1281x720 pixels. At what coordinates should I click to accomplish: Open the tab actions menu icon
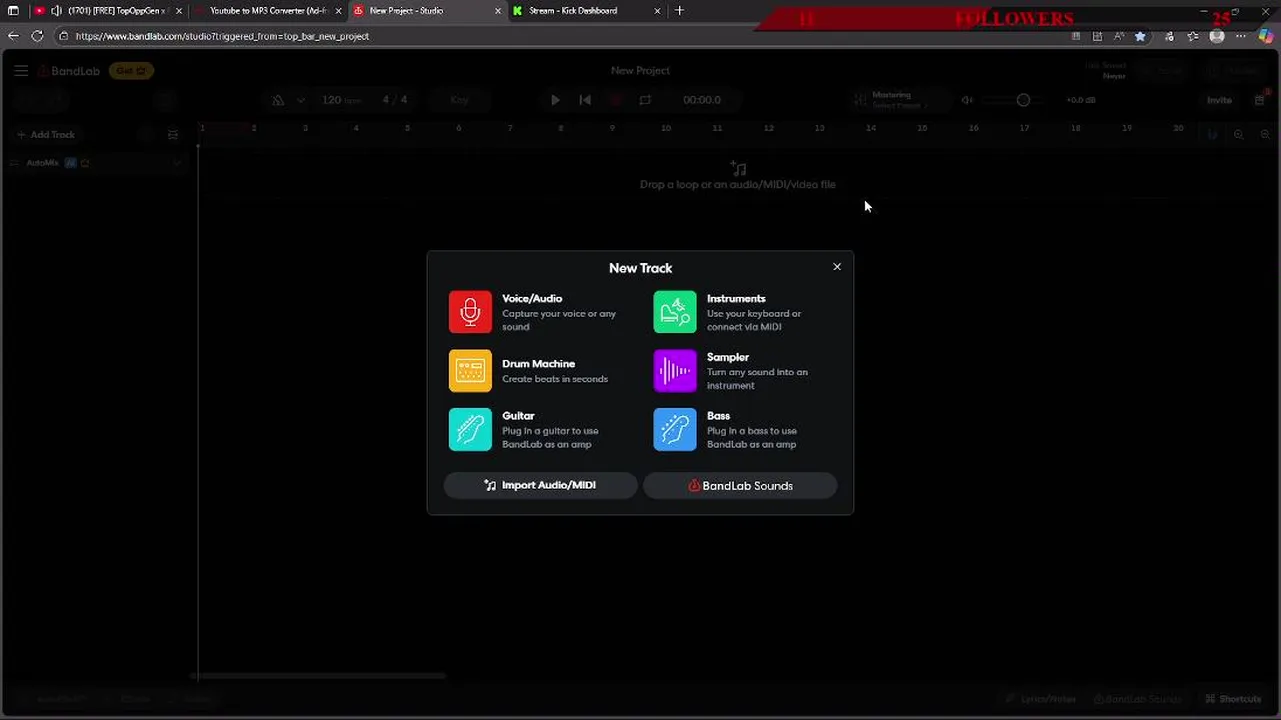(x=13, y=11)
